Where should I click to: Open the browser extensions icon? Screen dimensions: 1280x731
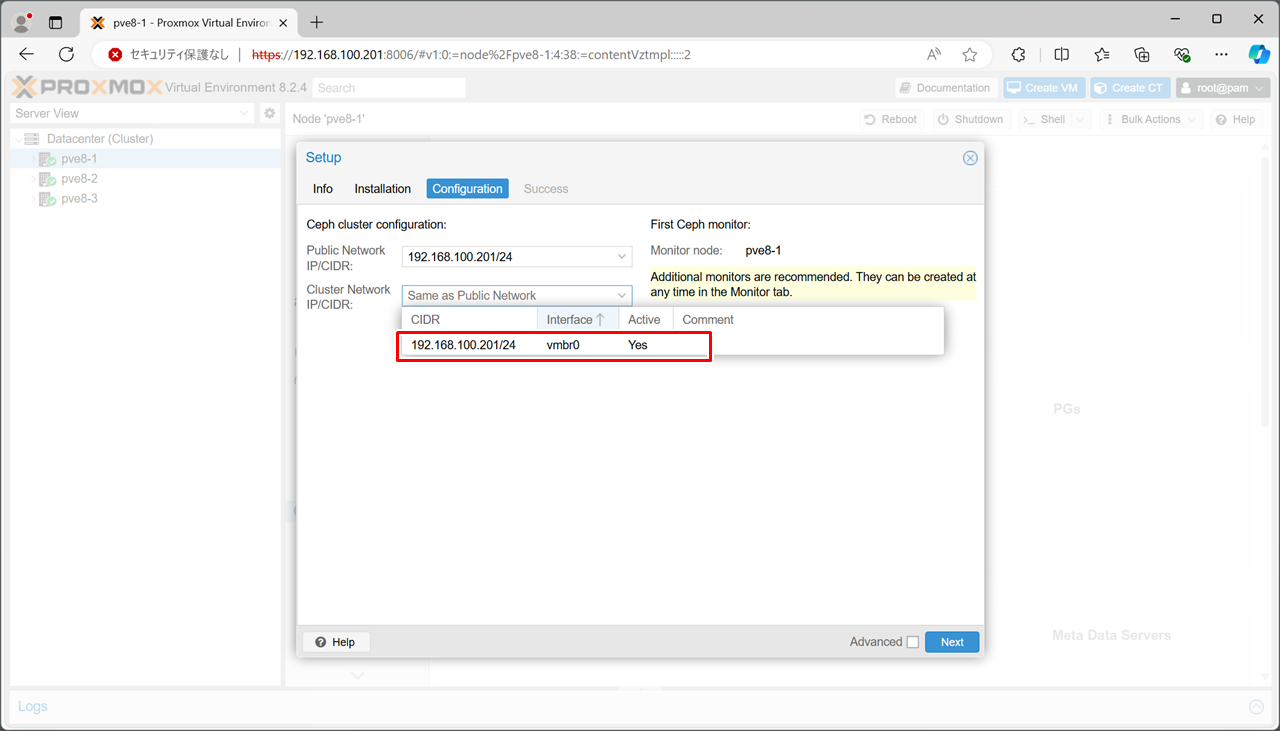[x=1018, y=55]
